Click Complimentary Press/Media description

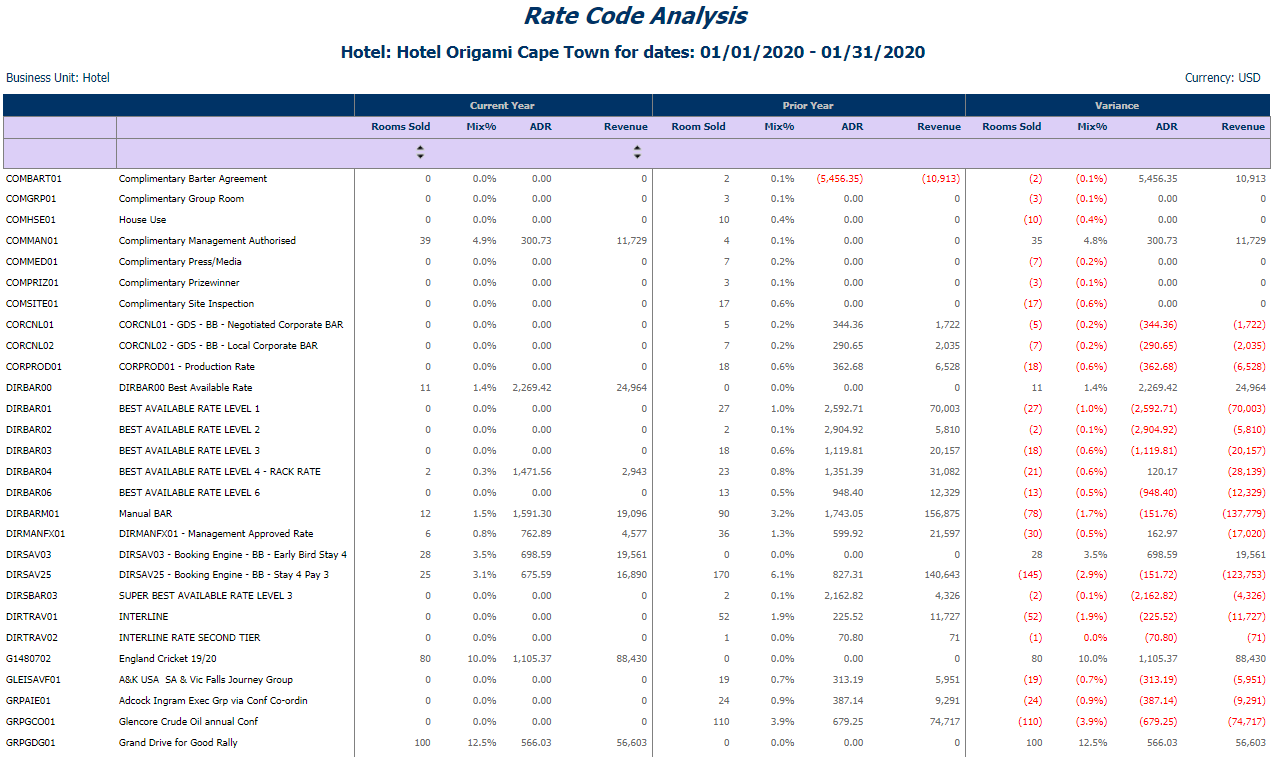tap(180, 262)
